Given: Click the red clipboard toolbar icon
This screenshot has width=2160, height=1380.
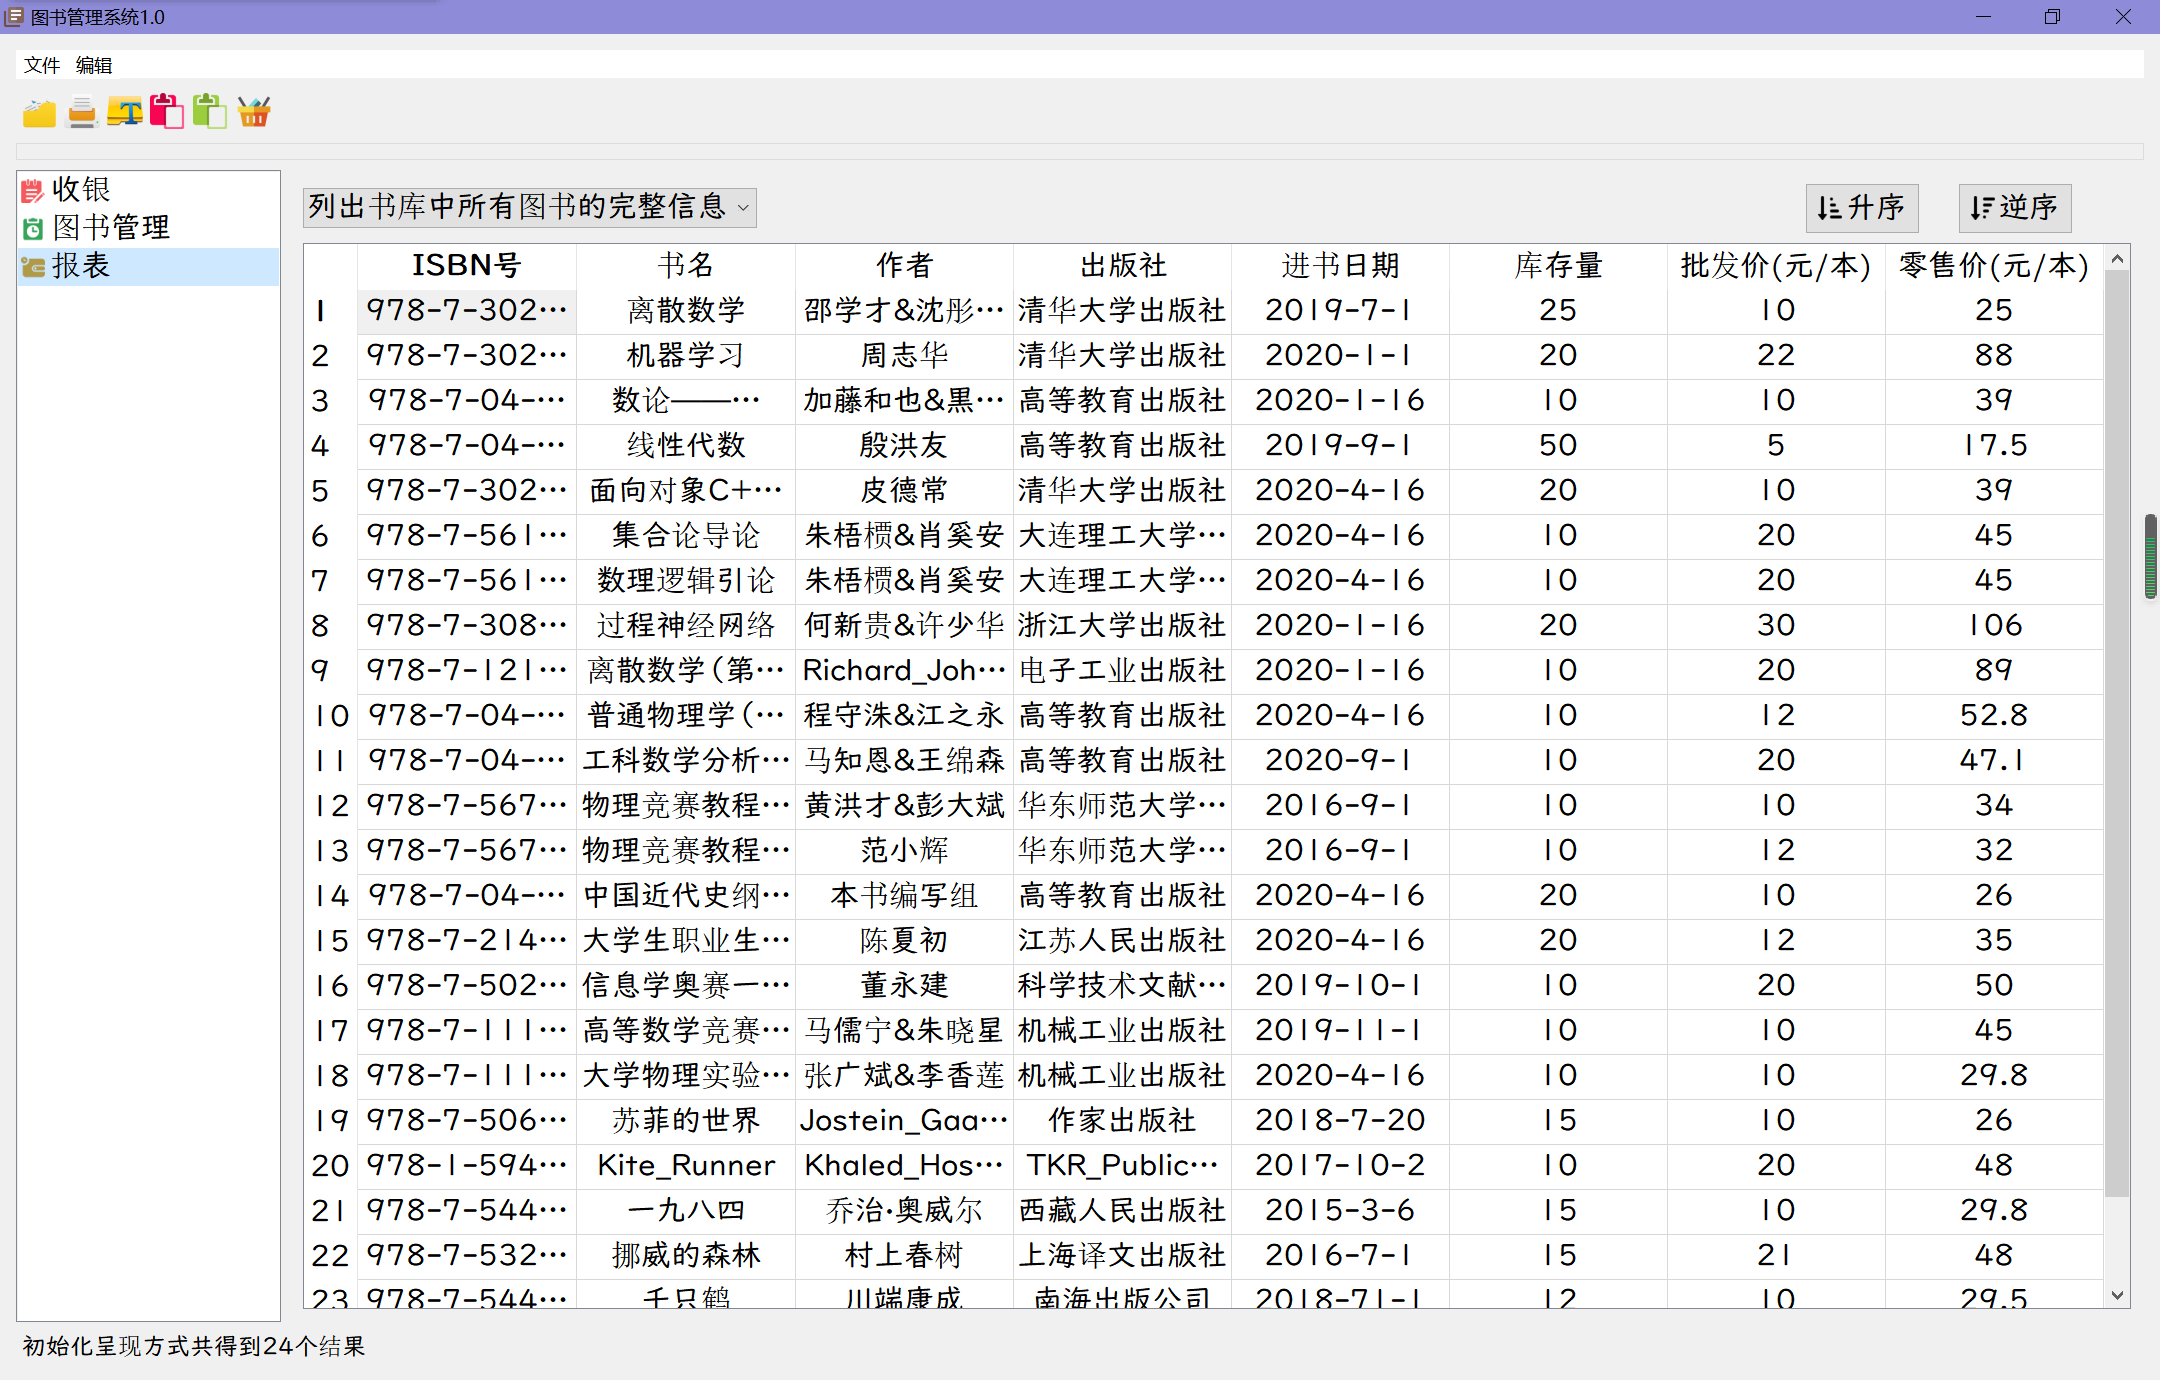Looking at the screenshot, I should 167,112.
